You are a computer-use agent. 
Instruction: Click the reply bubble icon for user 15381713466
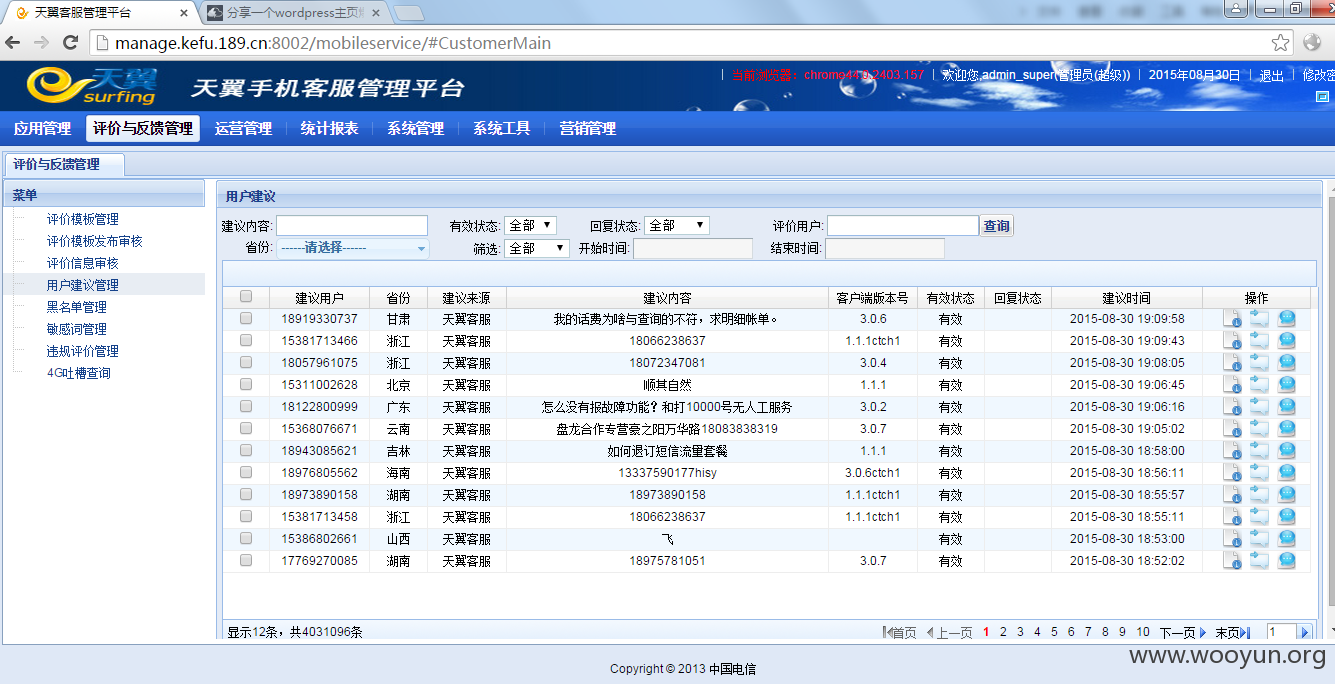[x=1287, y=341]
